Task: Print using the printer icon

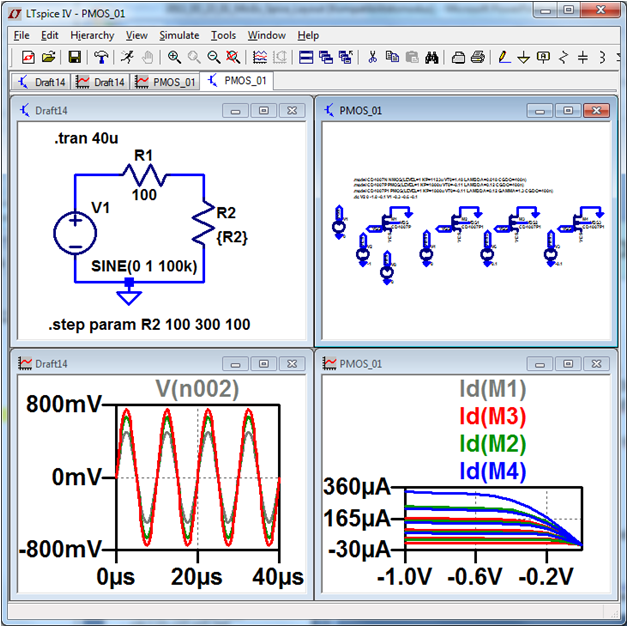Action: point(478,57)
